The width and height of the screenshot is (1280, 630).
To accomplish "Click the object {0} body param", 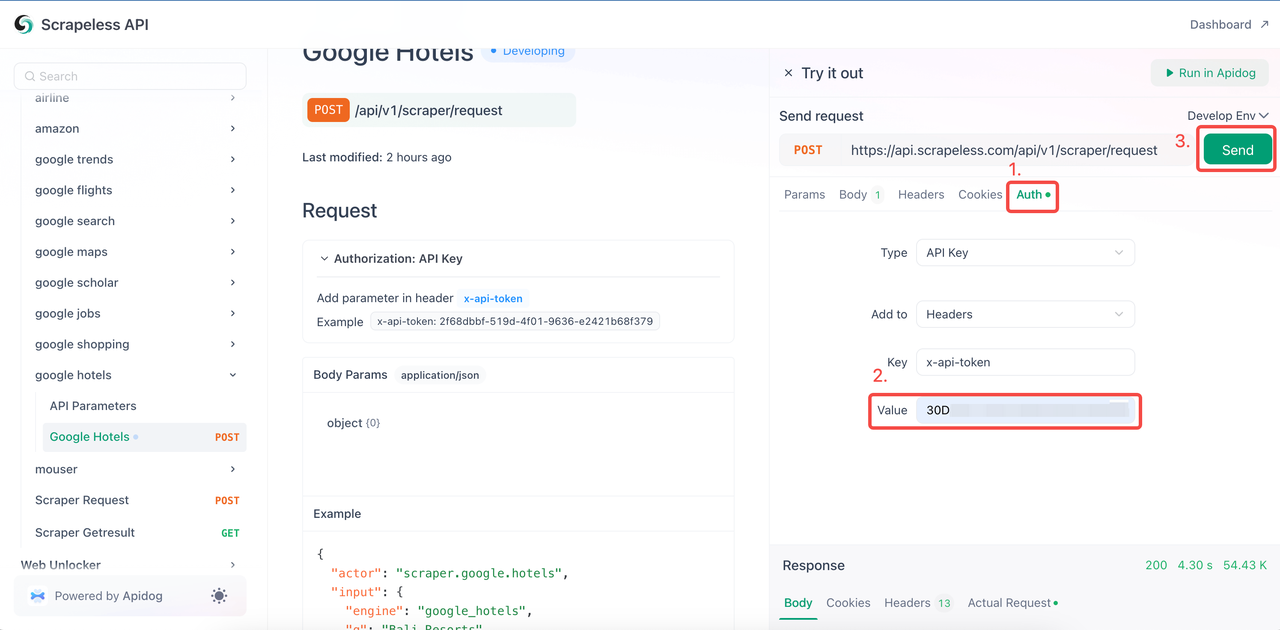I will pos(353,423).
